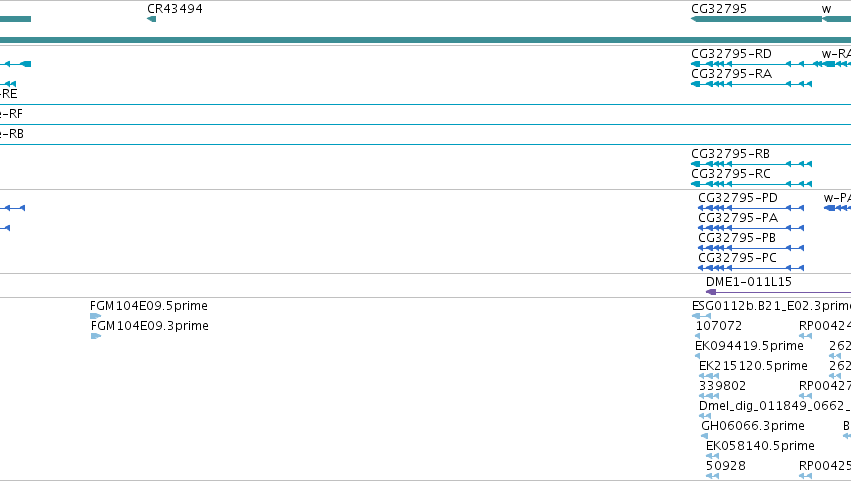The image size is (851, 481).
Task: Select the FGM104E09.5prime EST label
Action: point(149,306)
